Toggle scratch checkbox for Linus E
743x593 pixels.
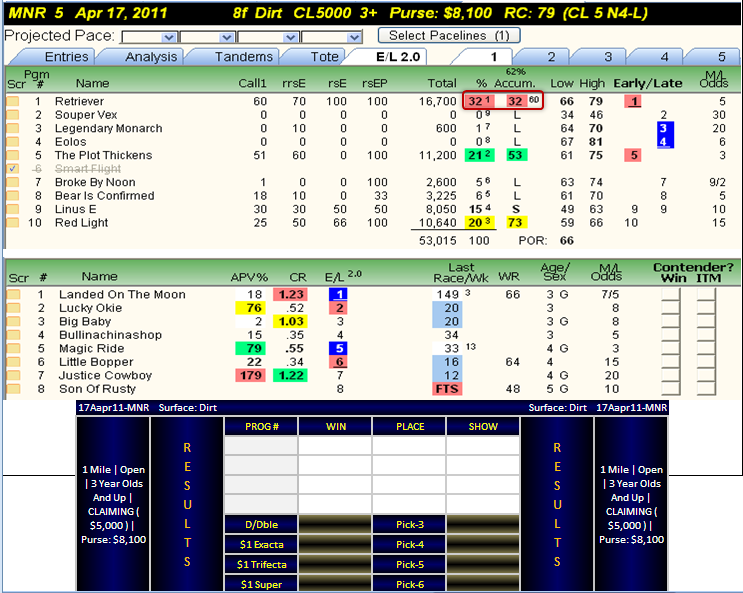tap(13, 209)
